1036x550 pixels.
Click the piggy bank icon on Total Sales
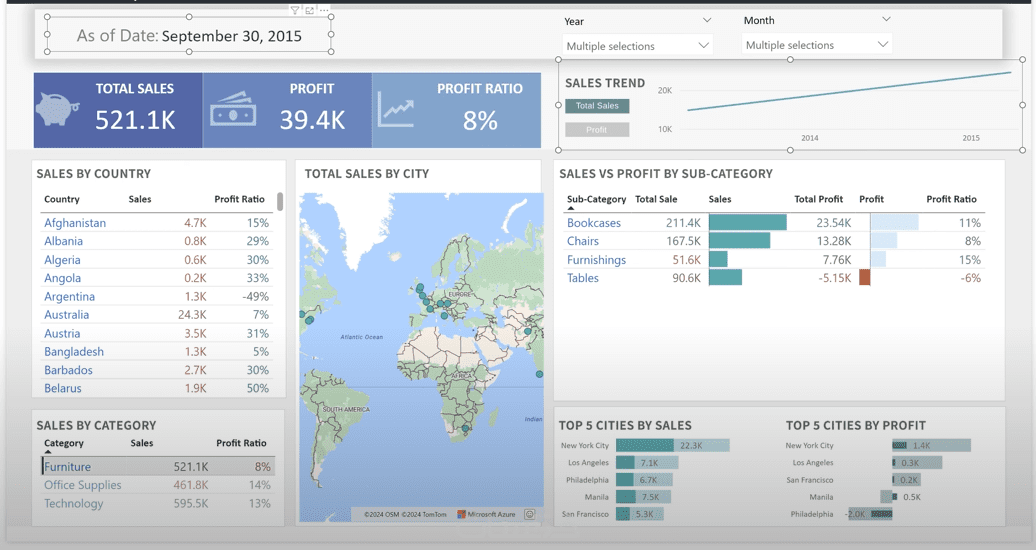(57, 109)
